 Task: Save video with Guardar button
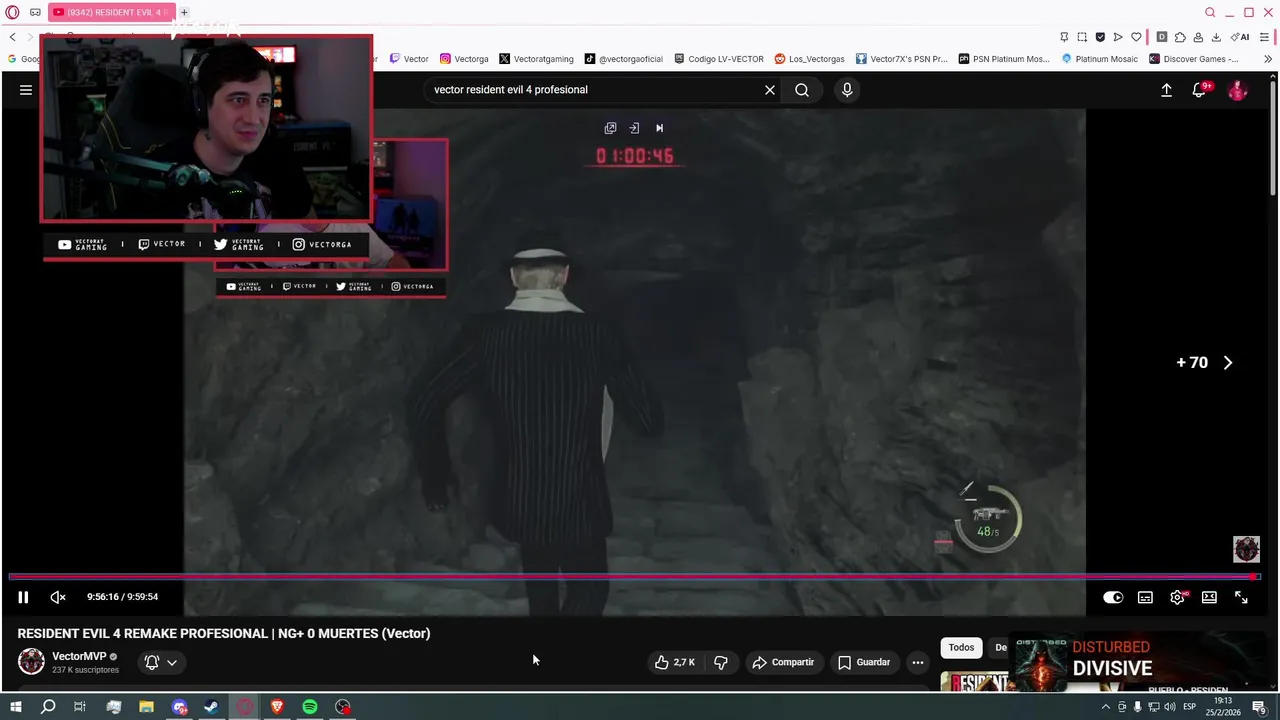[x=864, y=662]
